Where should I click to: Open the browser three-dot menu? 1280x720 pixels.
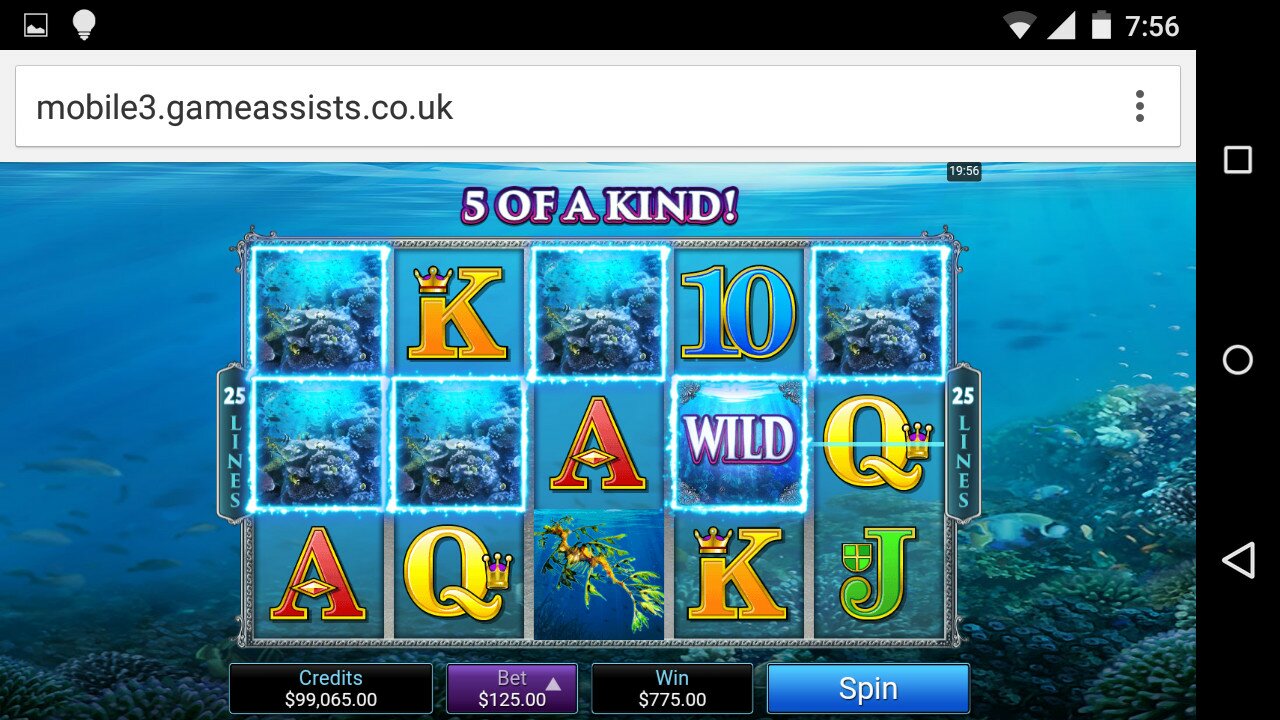(1139, 106)
